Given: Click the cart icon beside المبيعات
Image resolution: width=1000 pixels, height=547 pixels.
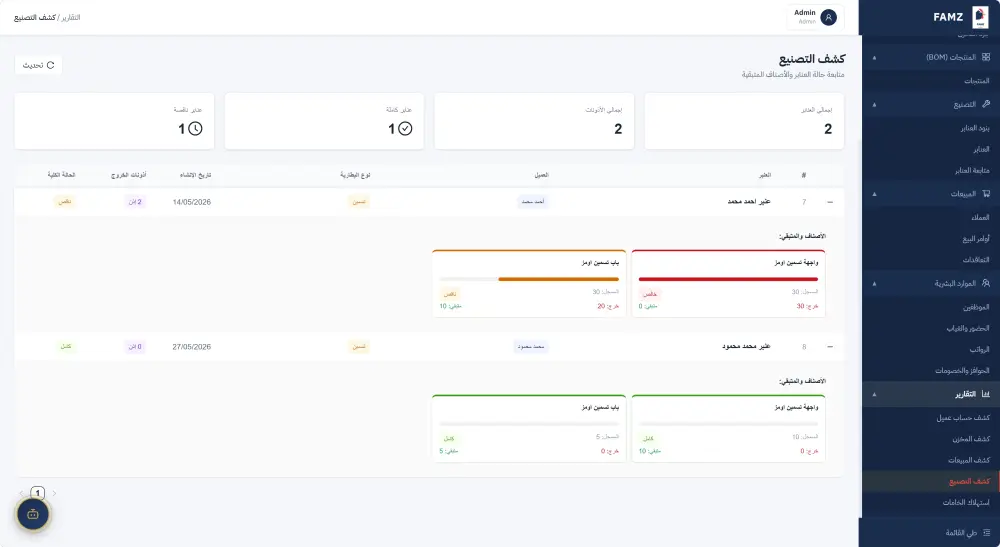Looking at the screenshot, I should point(985,194).
